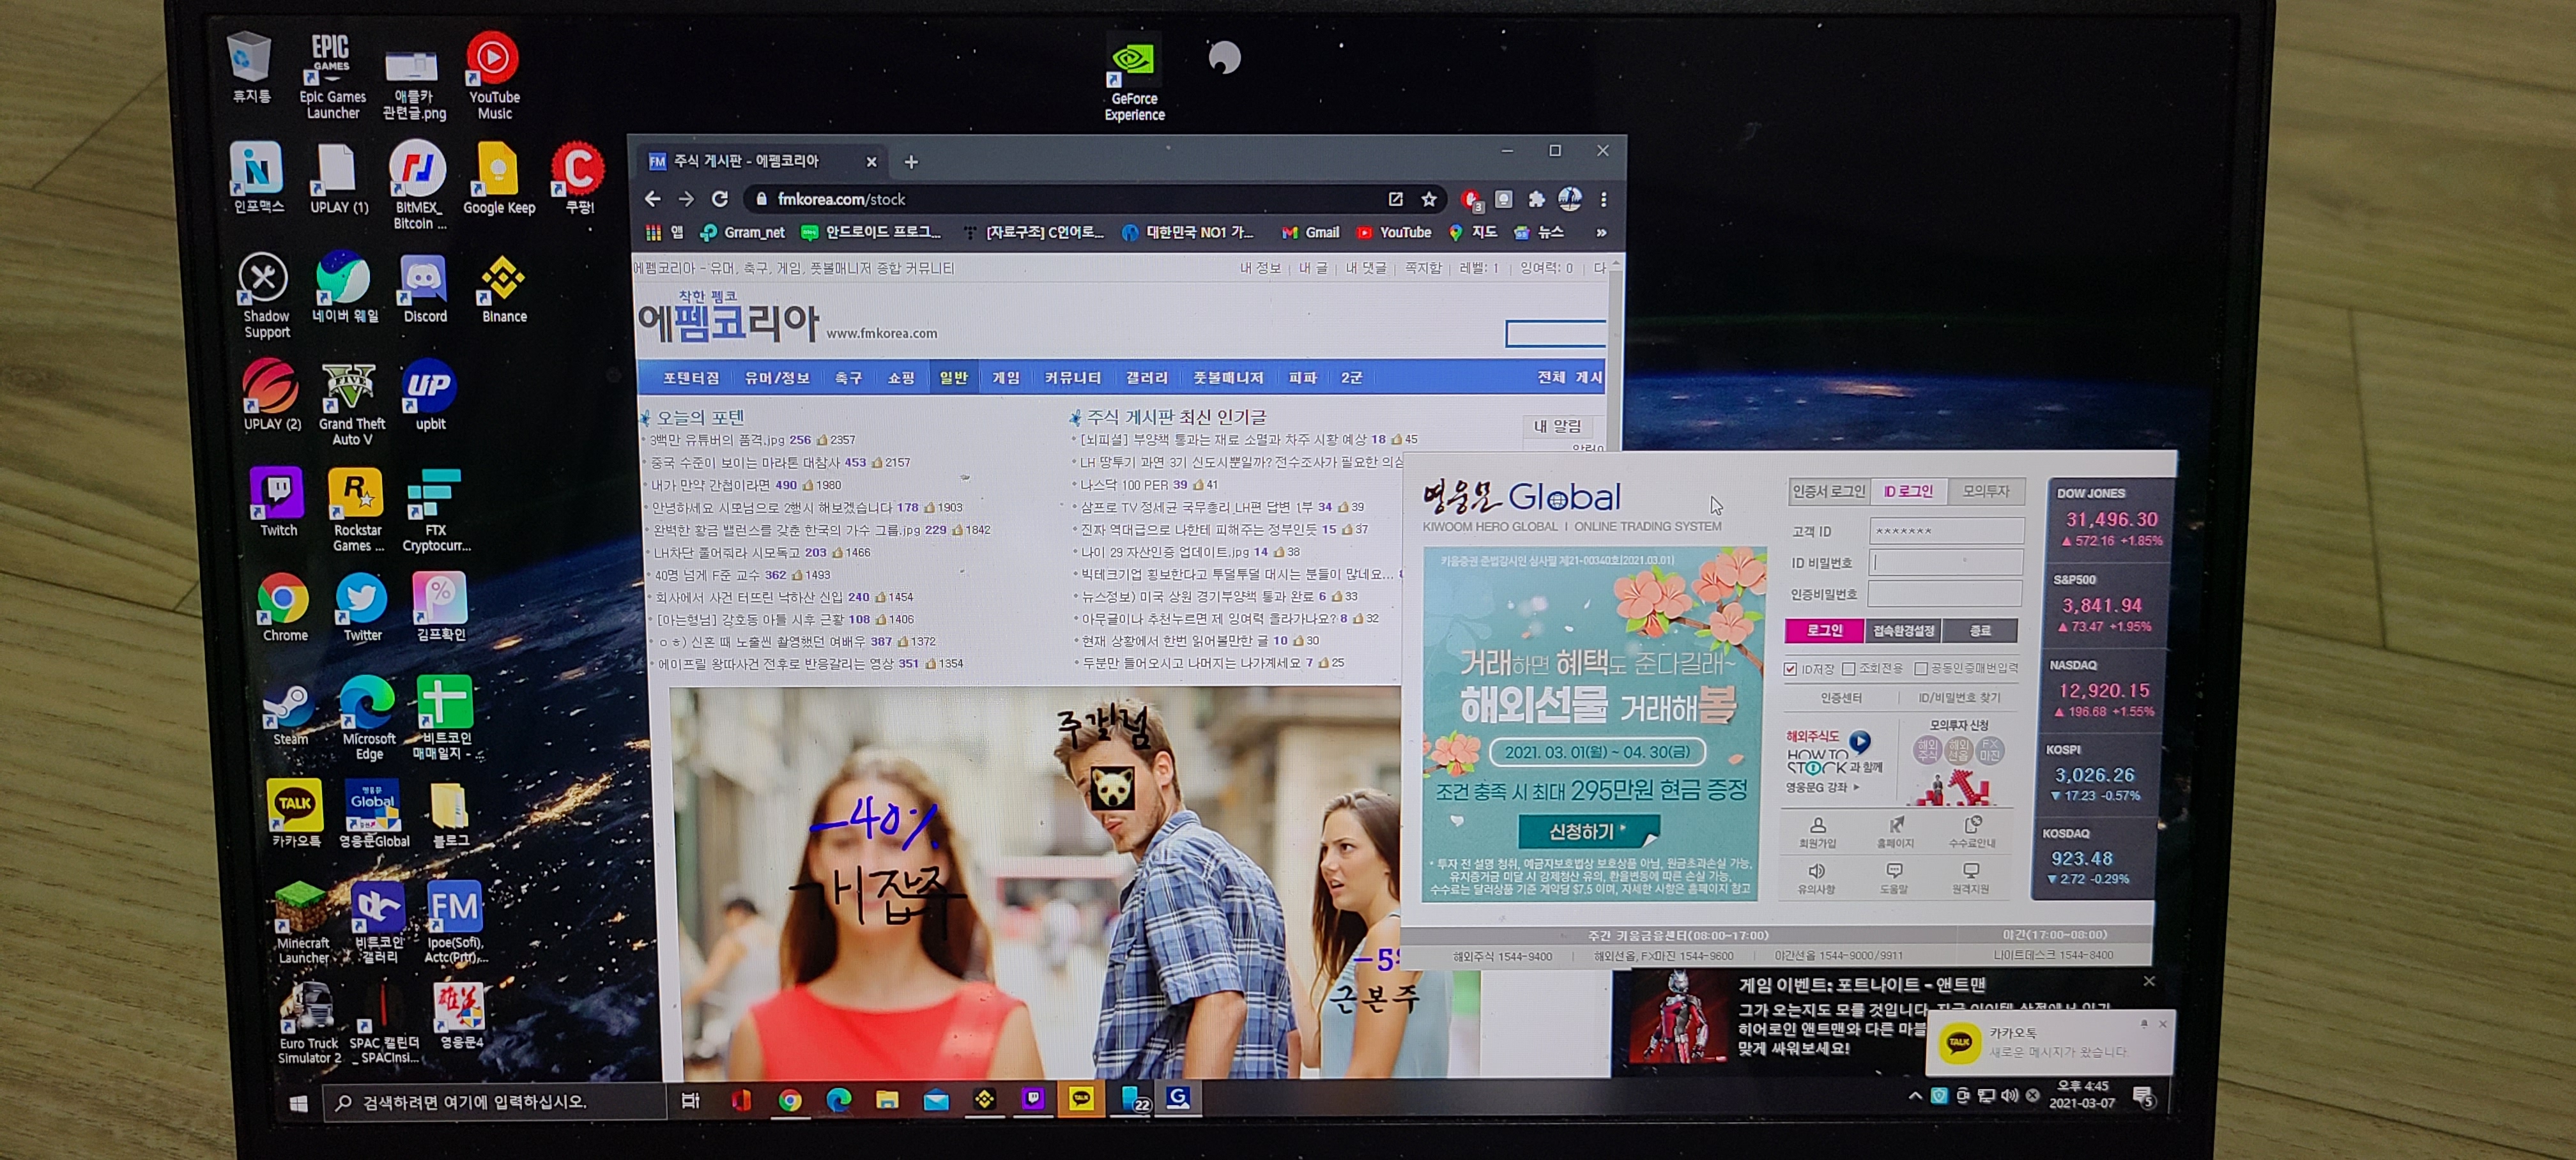The height and width of the screenshot is (1160, 2576).
Task: Open the Google Keep desktop icon
Action: pyautogui.click(x=498, y=178)
